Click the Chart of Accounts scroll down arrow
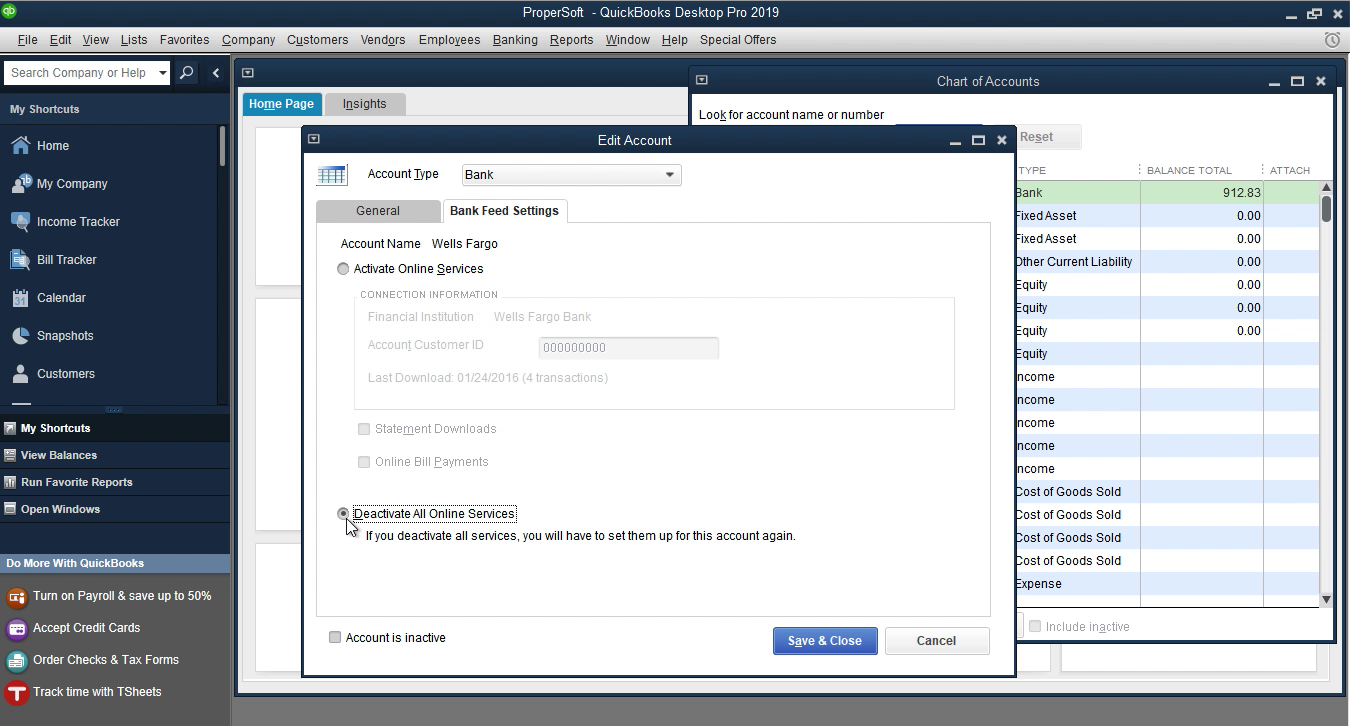Viewport: 1350px width, 726px height. click(x=1326, y=600)
